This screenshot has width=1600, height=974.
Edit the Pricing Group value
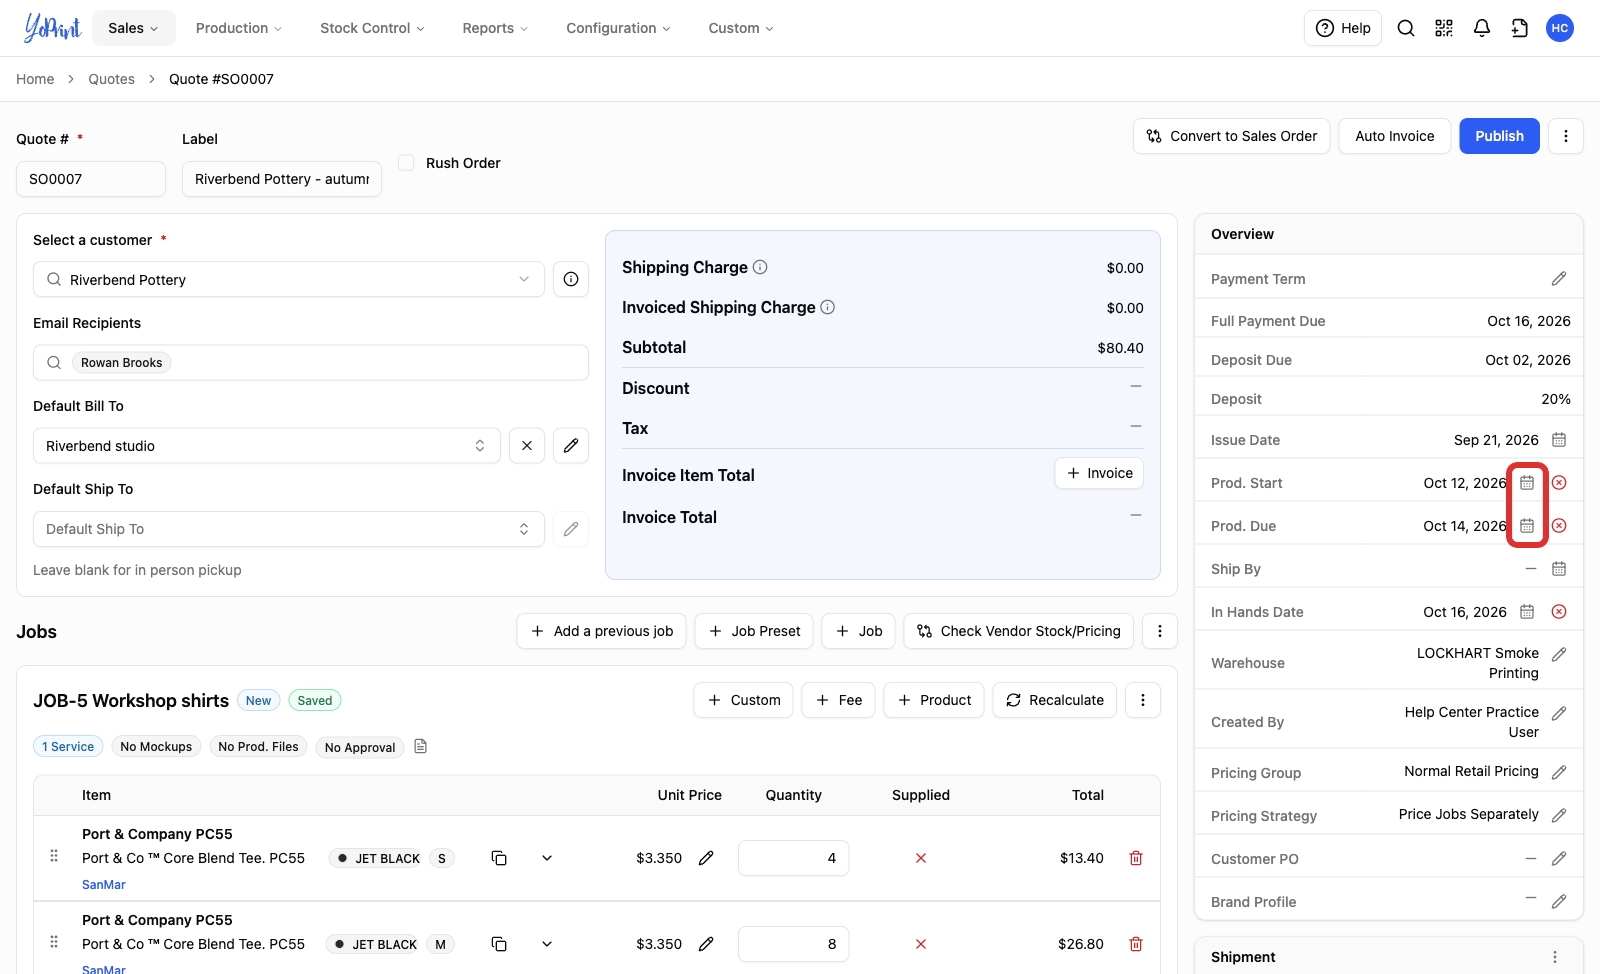point(1559,773)
